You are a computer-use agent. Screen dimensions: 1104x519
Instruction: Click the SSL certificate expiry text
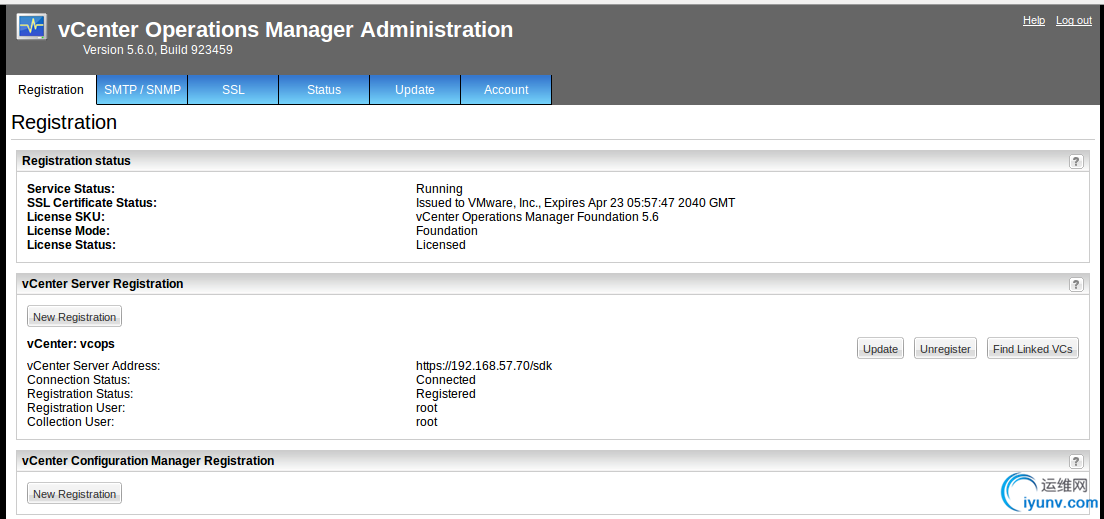click(x=575, y=203)
